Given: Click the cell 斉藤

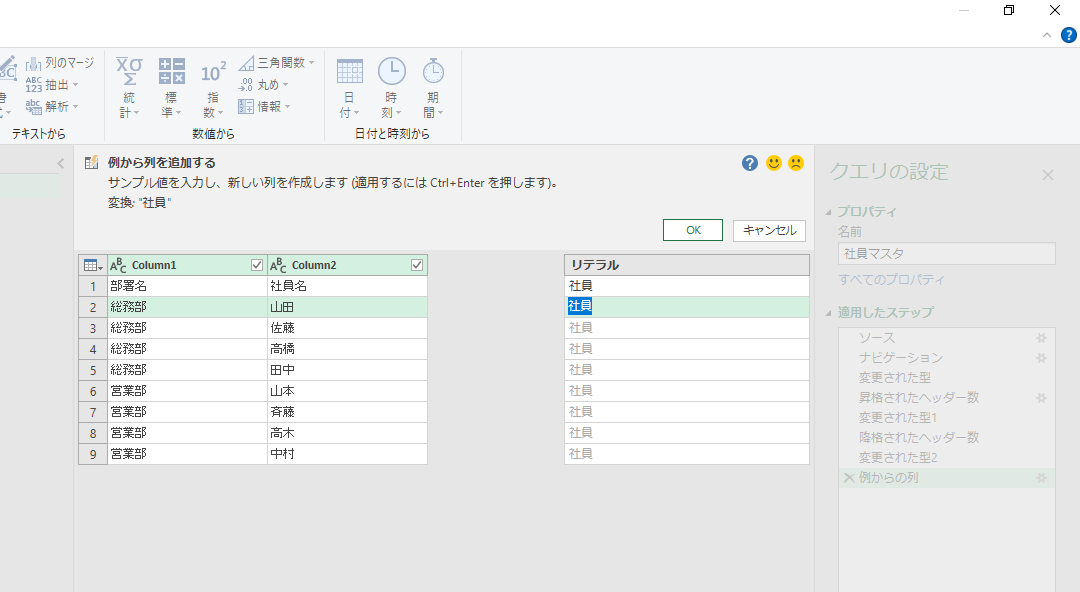Looking at the screenshot, I should click(x=347, y=412).
